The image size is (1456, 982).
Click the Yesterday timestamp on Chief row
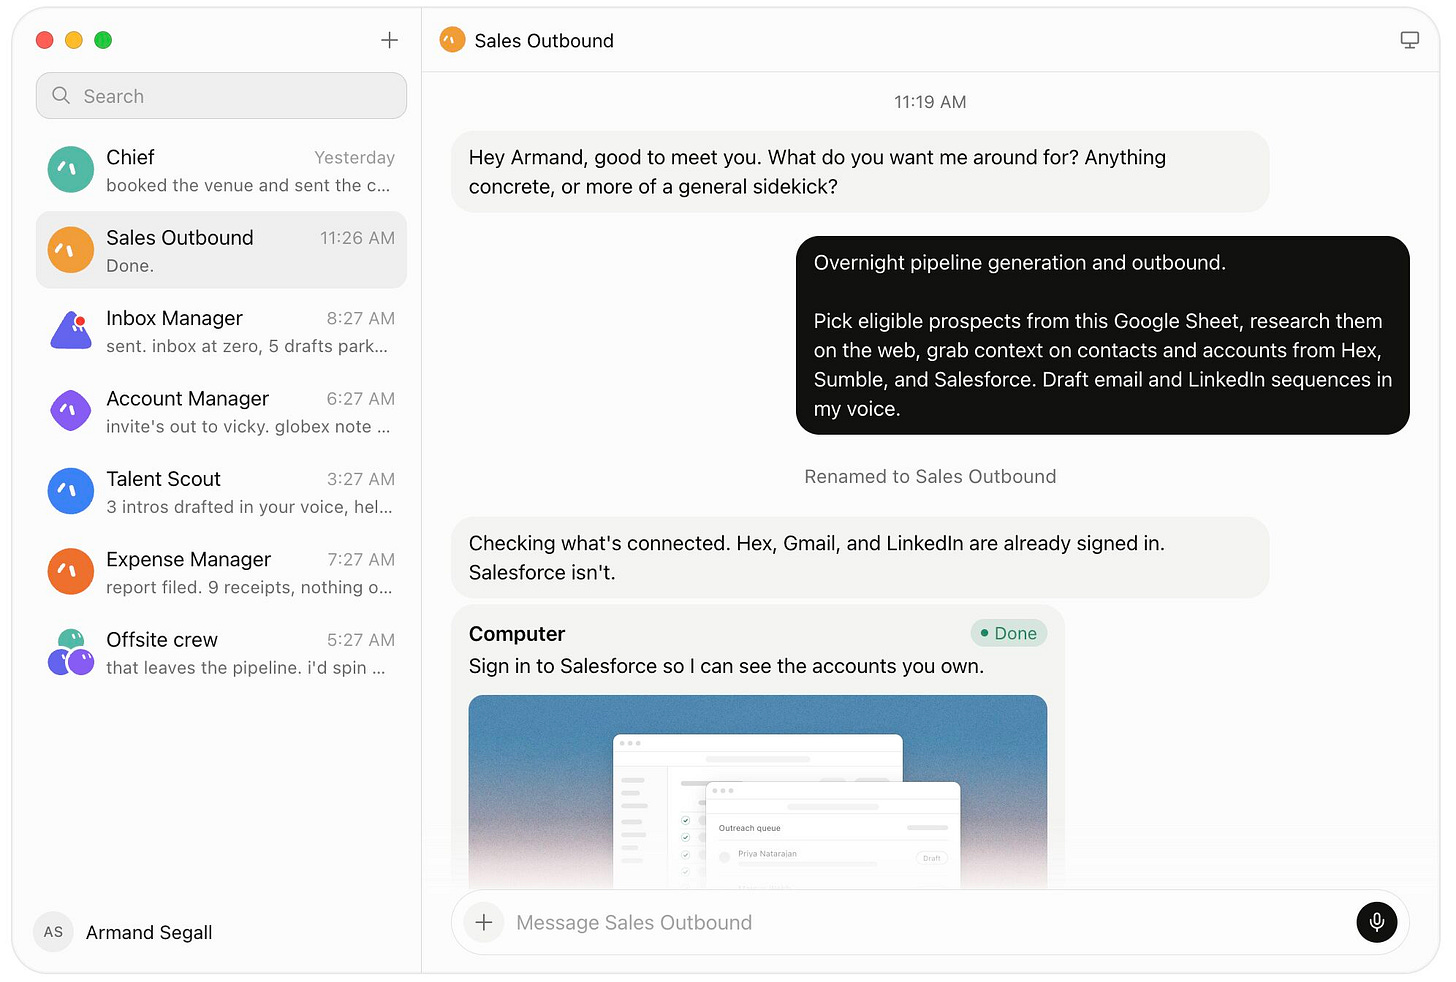(x=354, y=158)
